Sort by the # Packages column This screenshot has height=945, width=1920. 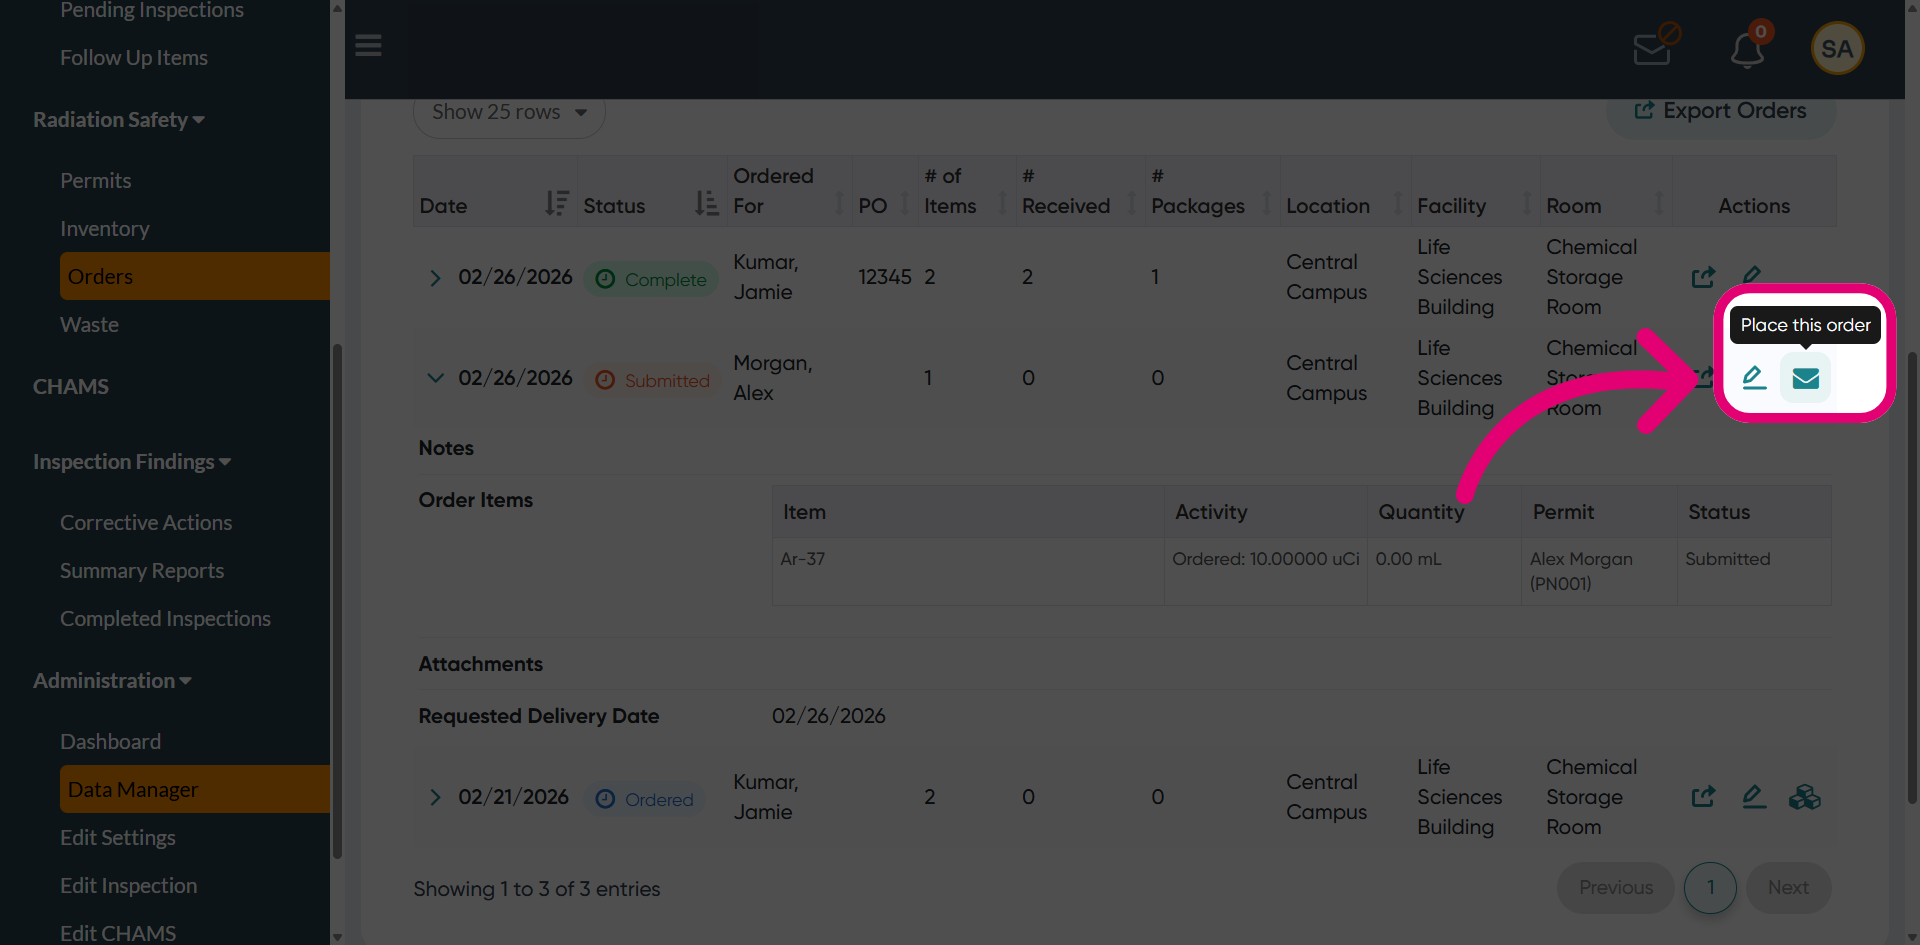point(1212,191)
